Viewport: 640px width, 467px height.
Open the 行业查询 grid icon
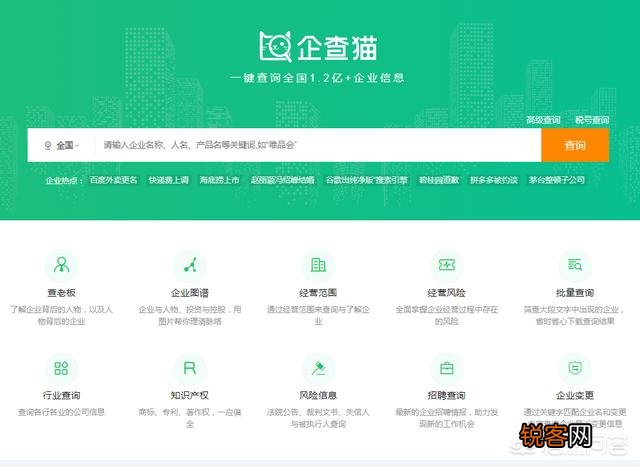62,368
